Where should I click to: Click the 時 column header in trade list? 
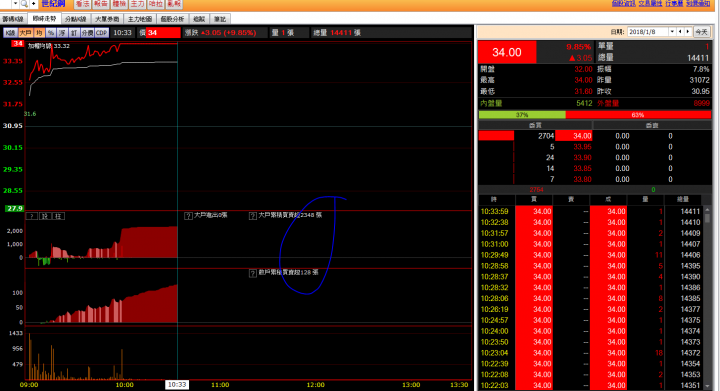494,199
